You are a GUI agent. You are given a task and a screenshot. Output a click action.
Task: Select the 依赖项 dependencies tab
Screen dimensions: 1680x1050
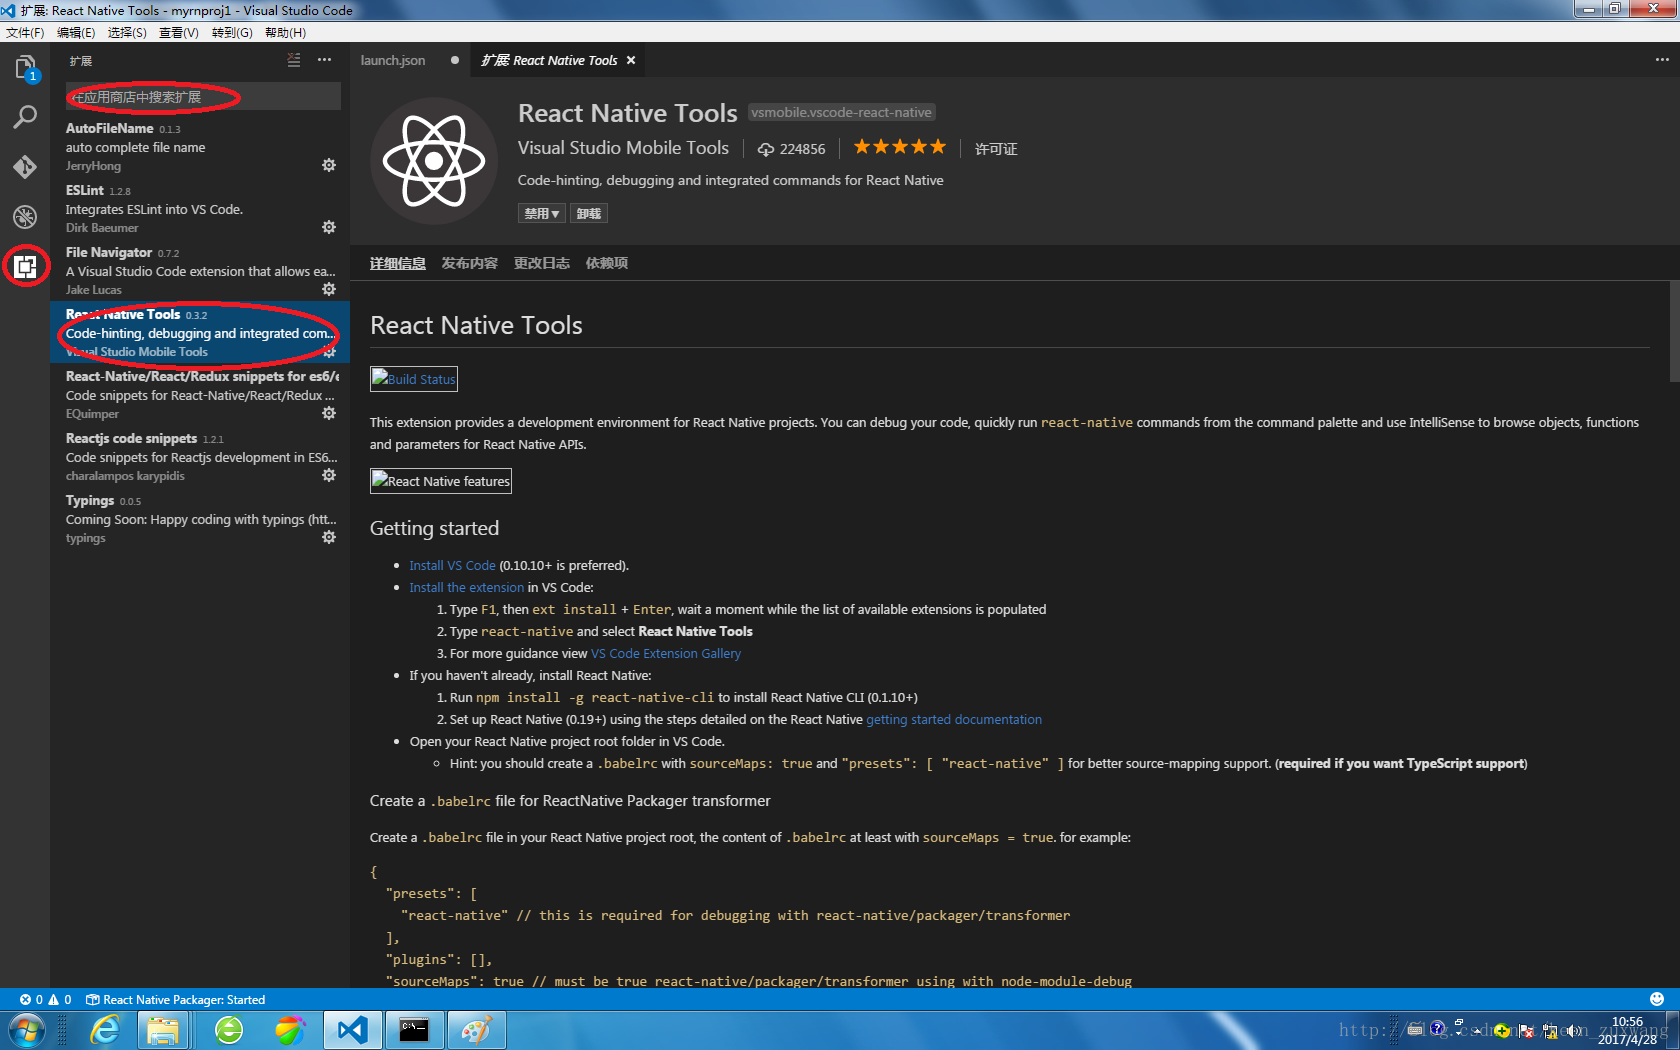click(x=607, y=263)
